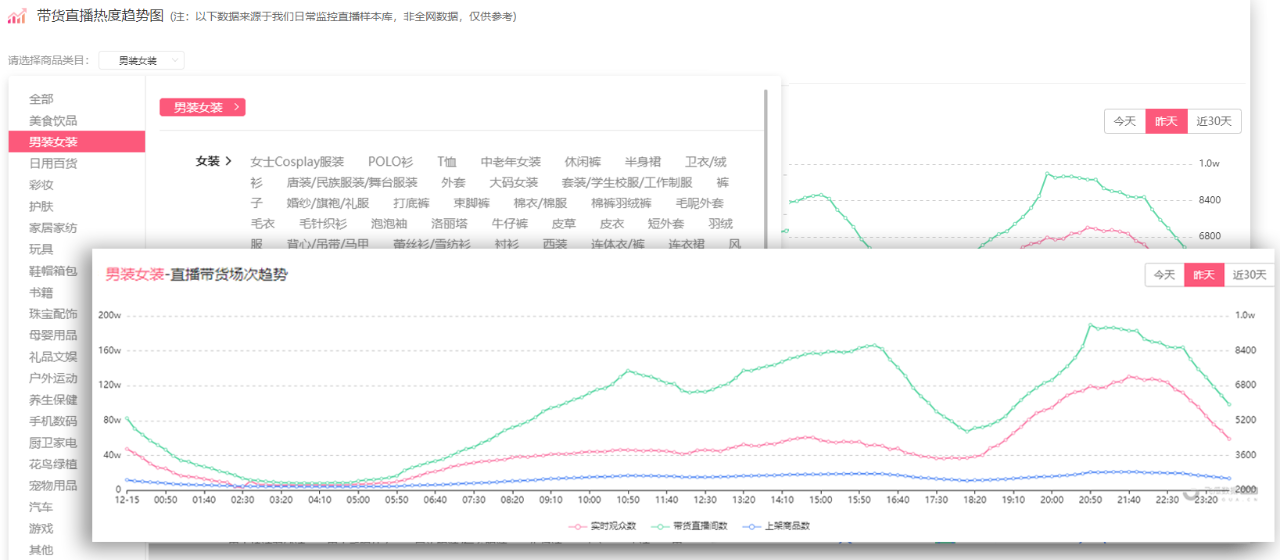The width and height of the screenshot is (1280, 560).
Task: Select 婚纱/旗袍/礼服 subcategory
Action: pos(327,203)
